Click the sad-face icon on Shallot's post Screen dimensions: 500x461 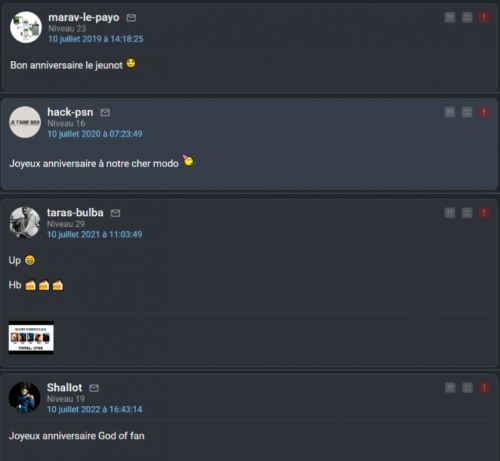pos(467,388)
